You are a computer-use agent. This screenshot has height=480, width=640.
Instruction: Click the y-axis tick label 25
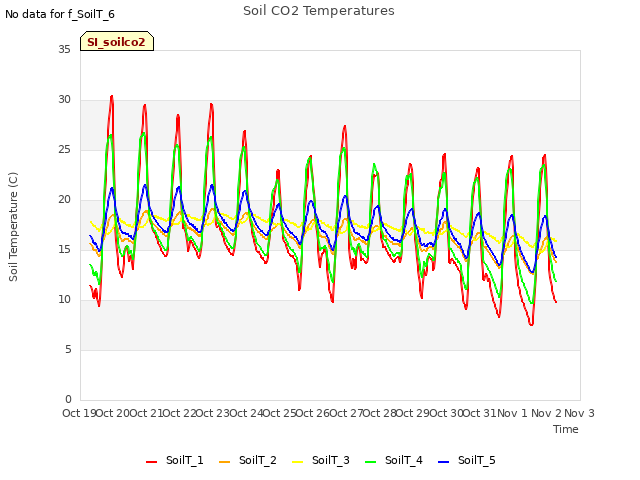click(64, 149)
